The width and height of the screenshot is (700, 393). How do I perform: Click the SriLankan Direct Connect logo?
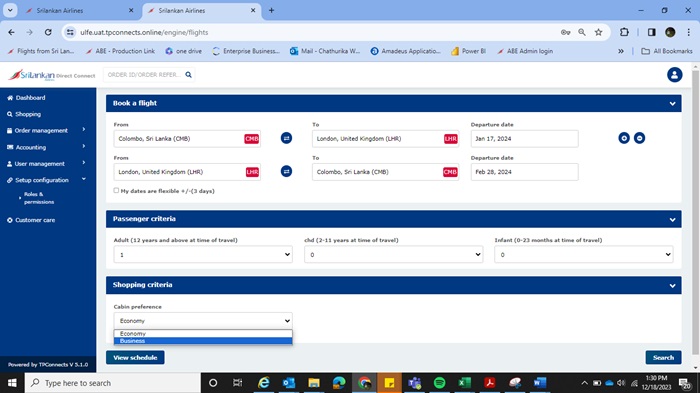[52, 75]
